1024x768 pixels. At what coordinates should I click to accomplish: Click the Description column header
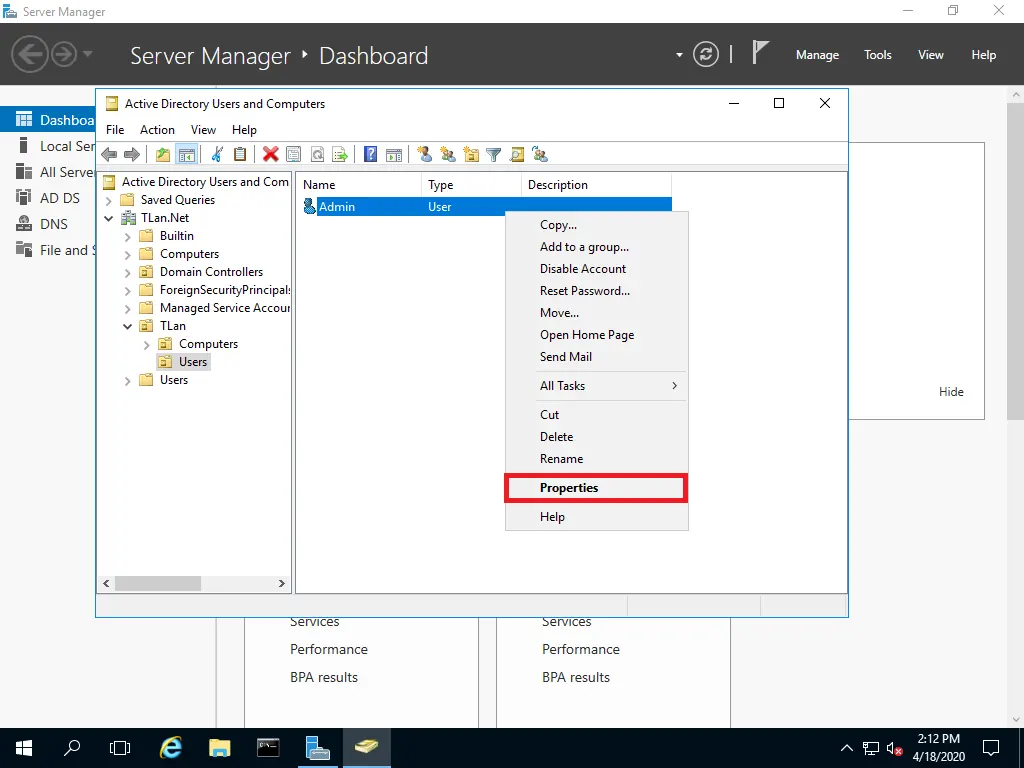pyautogui.click(x=596, y=185)
